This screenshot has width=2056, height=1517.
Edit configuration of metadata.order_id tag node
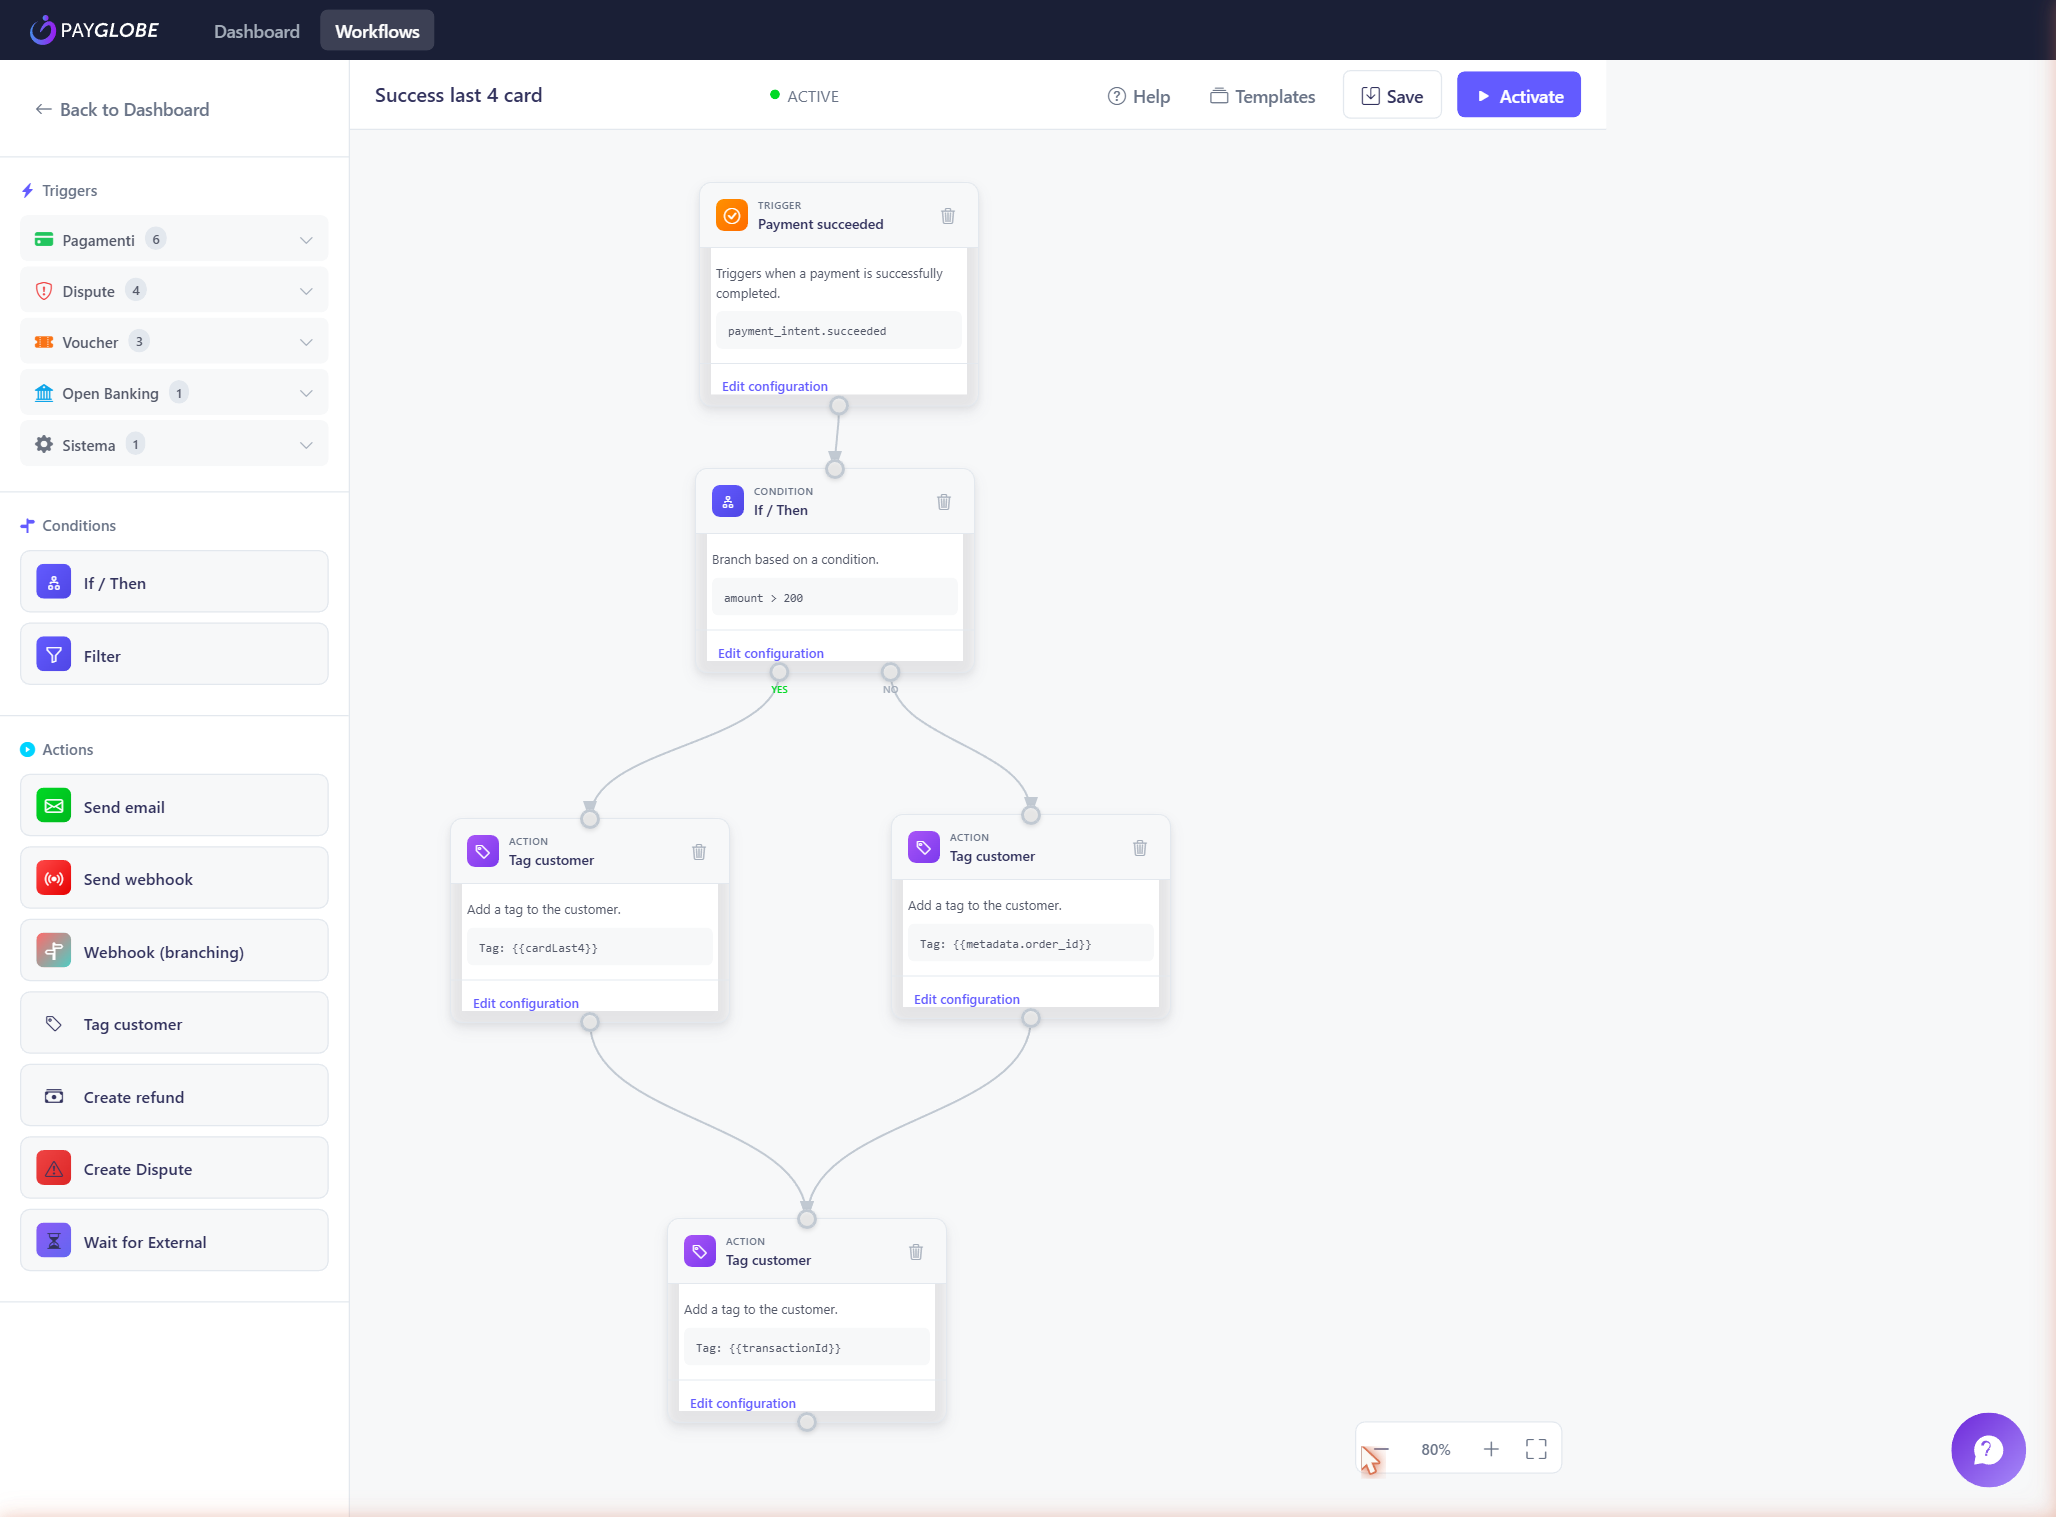pos(967,999)
